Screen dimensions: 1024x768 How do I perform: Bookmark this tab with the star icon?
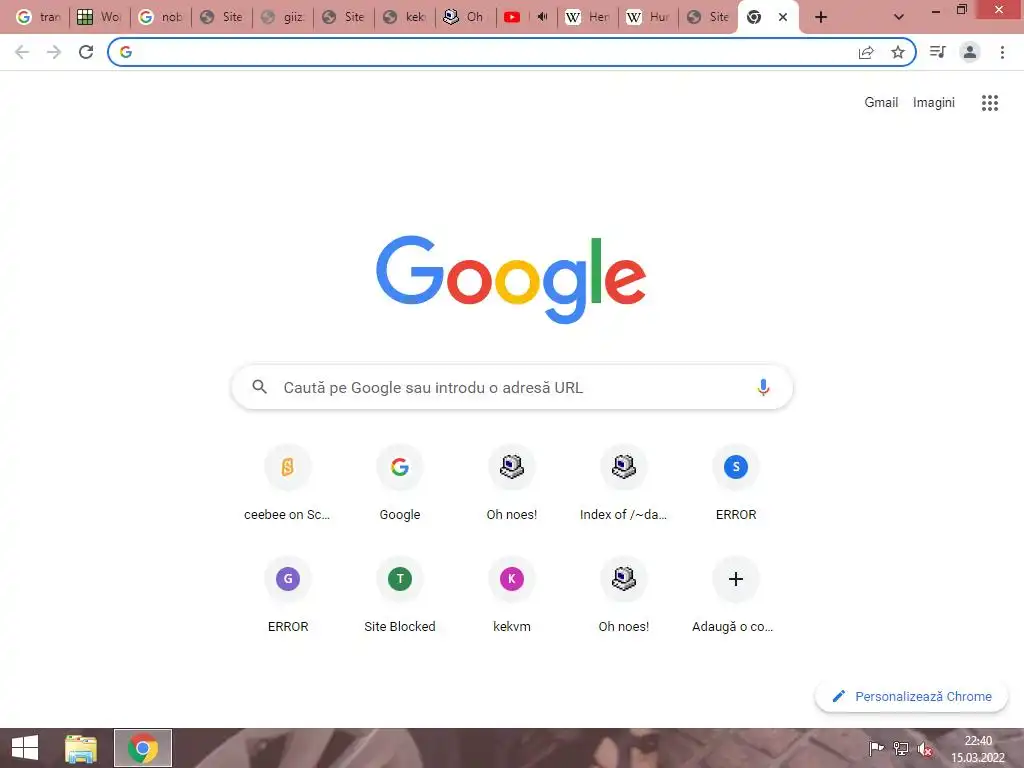point(898,52)
